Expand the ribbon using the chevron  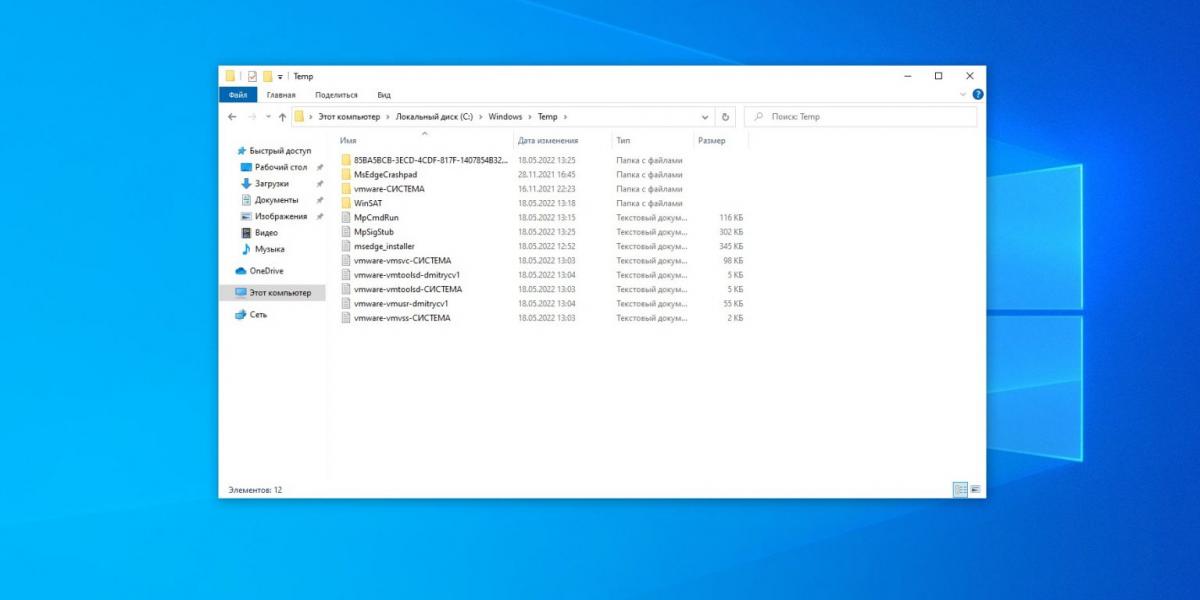click(963, 95)
